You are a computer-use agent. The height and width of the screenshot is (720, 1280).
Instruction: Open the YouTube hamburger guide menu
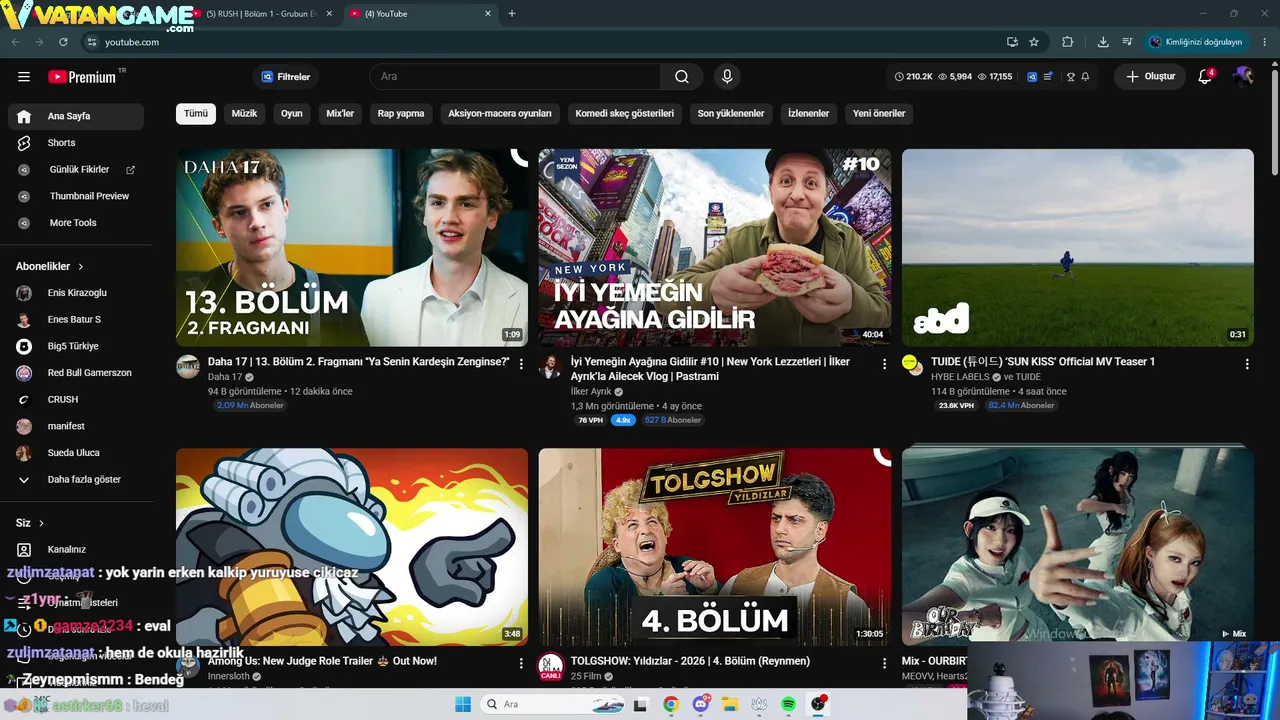tap(24, 77)
